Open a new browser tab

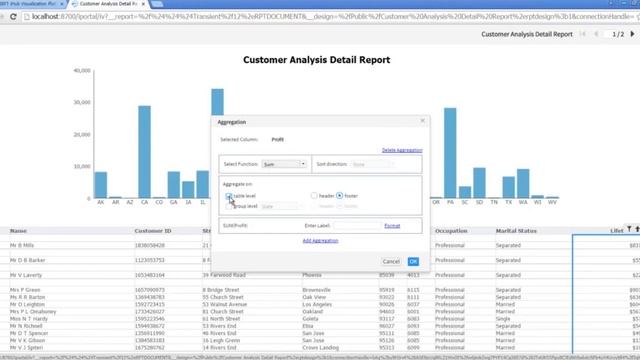(x=157, y=4)
